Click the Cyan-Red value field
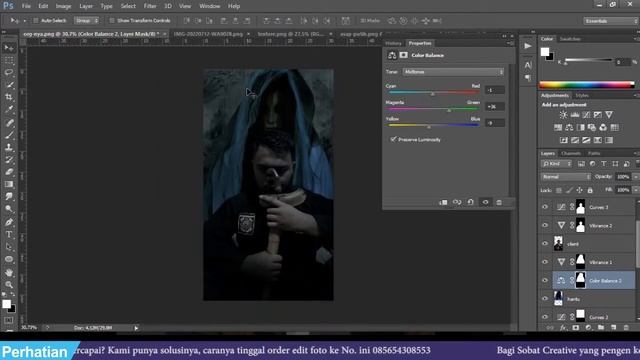 tap(495, 90)
